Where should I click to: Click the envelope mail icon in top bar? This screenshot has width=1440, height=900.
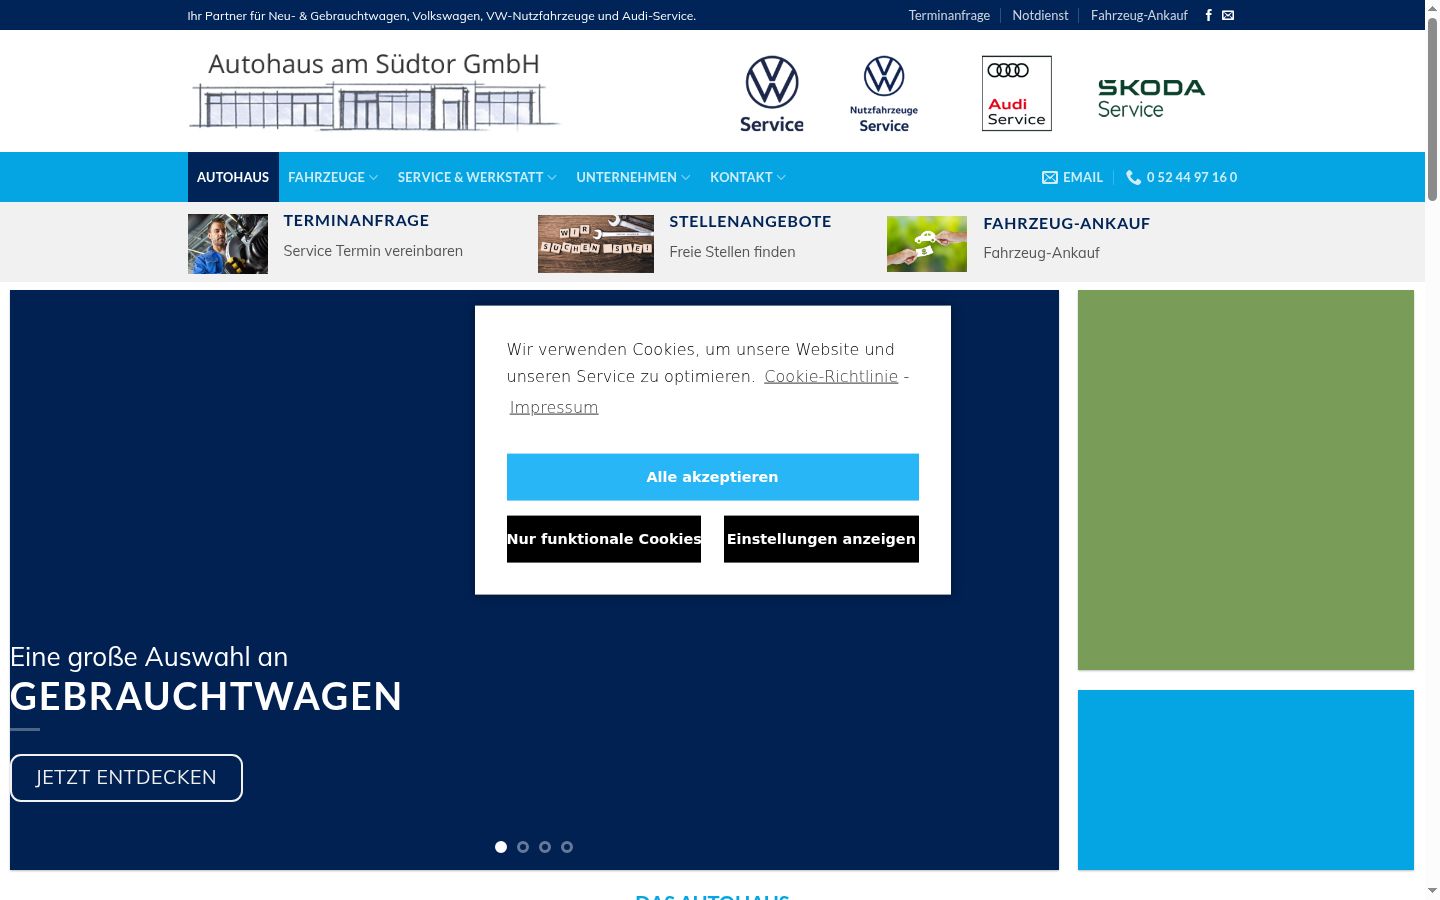click(x=1228, y=15)
